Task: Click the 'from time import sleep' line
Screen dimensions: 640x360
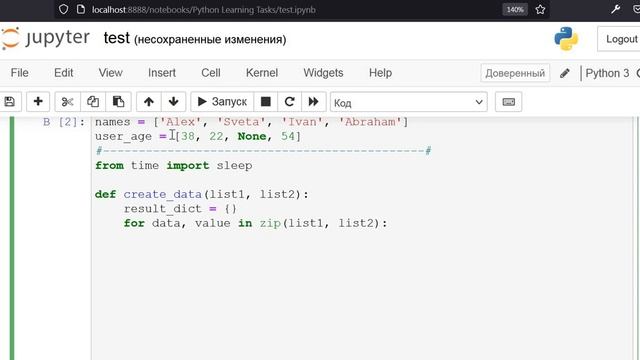Action: (173, 165)
